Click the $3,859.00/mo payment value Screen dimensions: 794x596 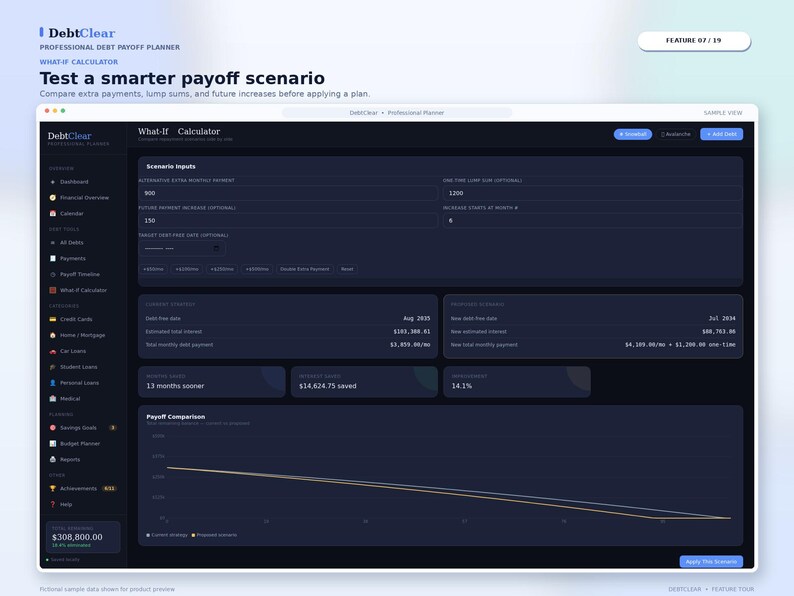point(410,345)
